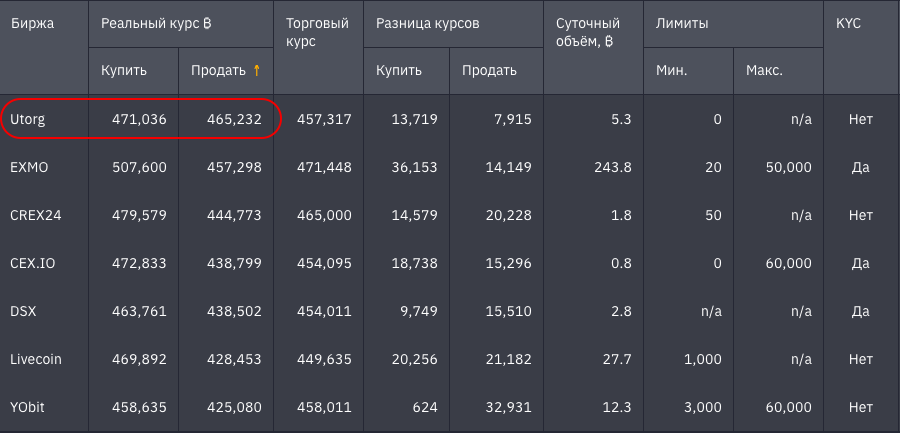Sort by the Биржа column header
Viewport: 900px width, 433px height.
click(x=32, y=24)
